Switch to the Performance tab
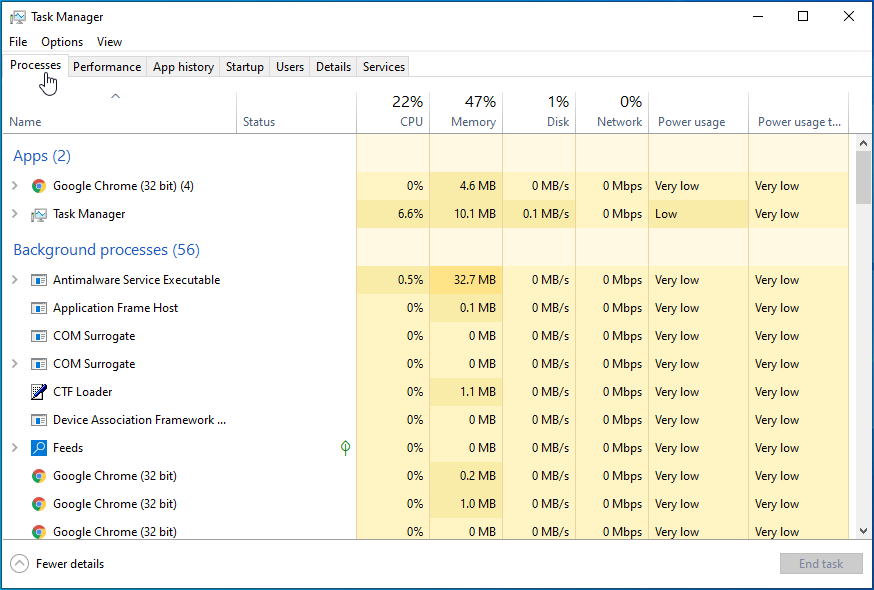 point(107,67)
